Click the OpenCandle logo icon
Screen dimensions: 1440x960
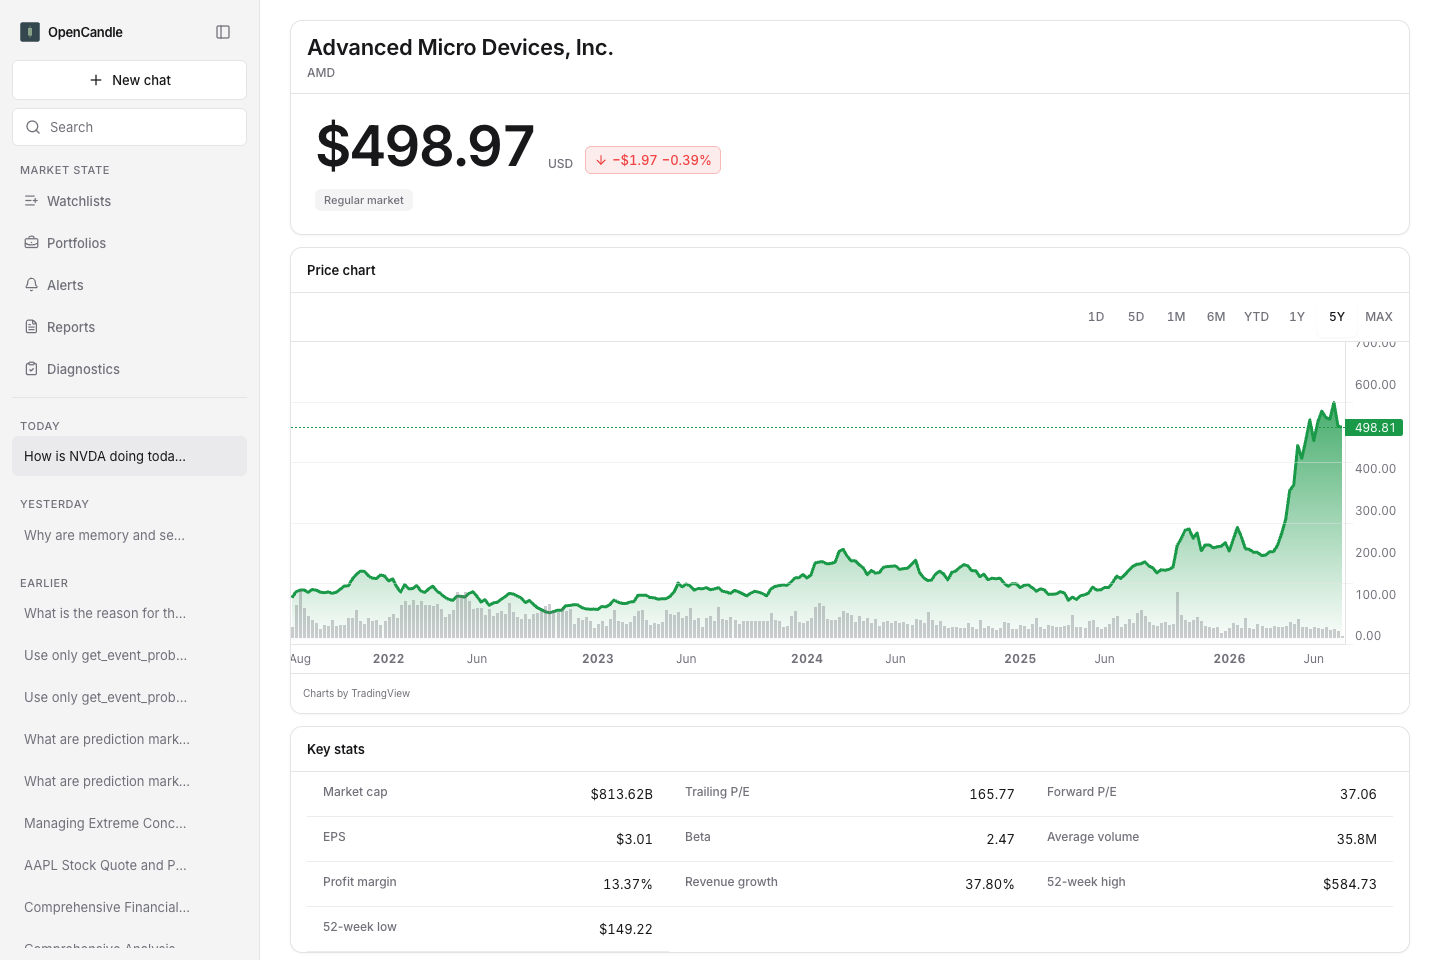pyautogui.click(x=30, y=32)
